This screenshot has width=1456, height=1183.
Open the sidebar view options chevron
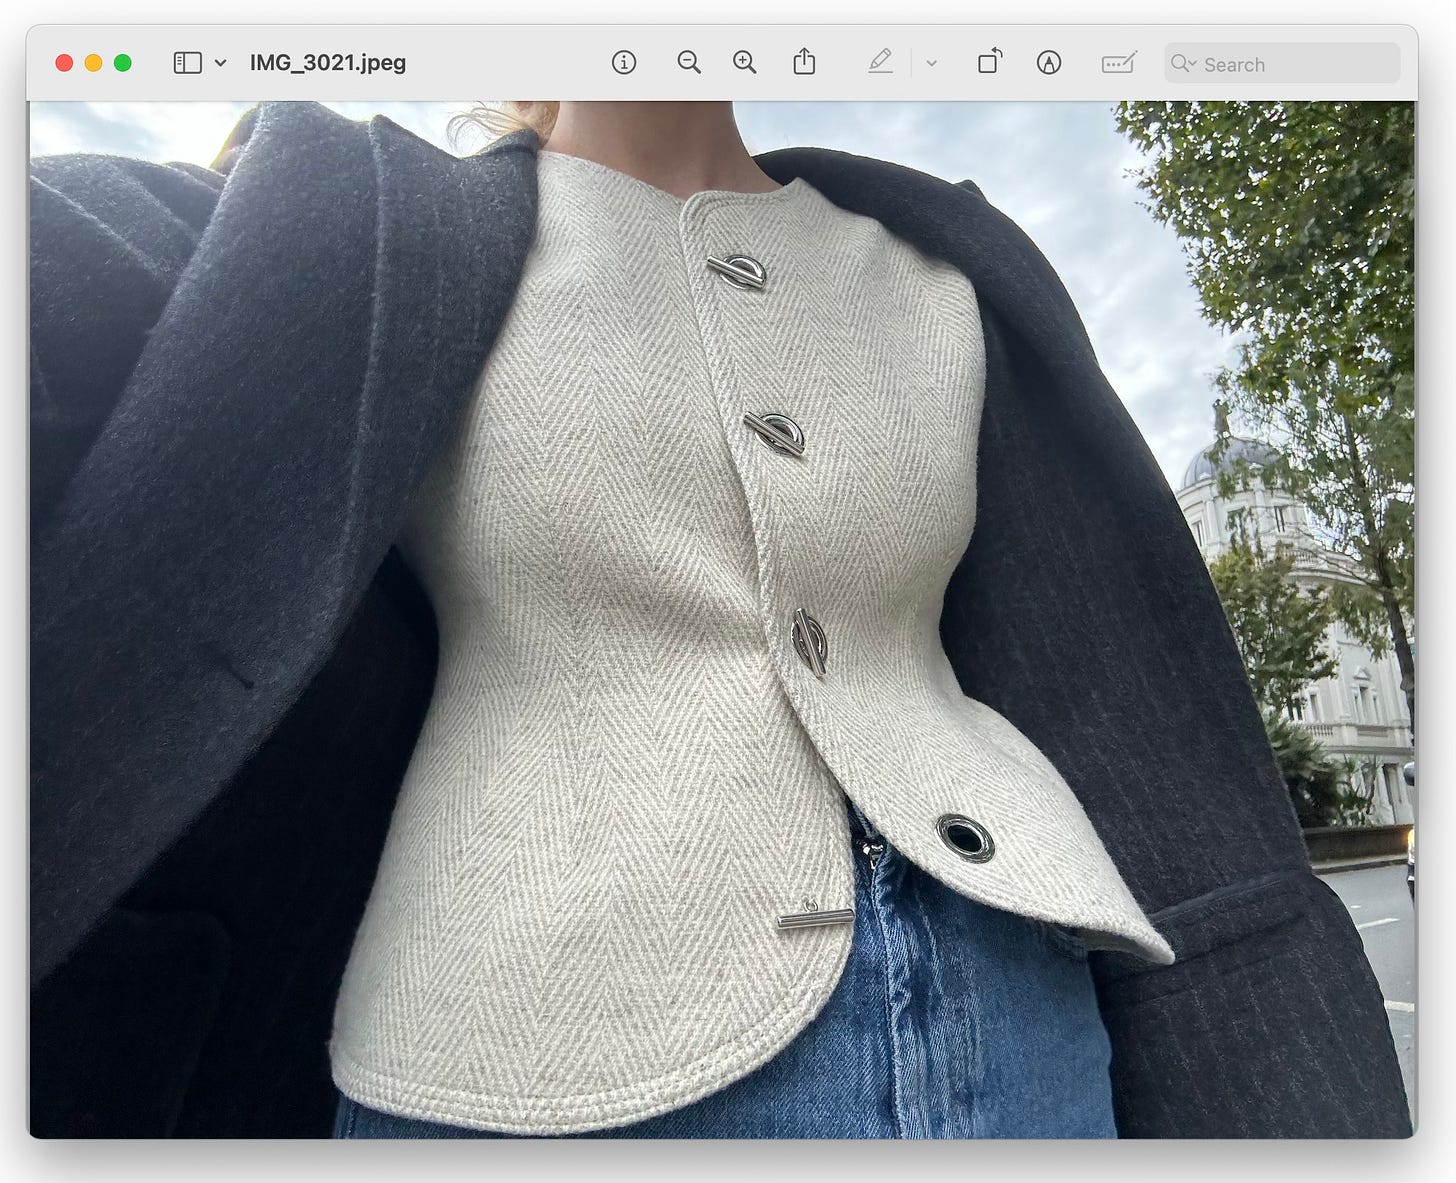pyautogui.click(x=221, y=63)
